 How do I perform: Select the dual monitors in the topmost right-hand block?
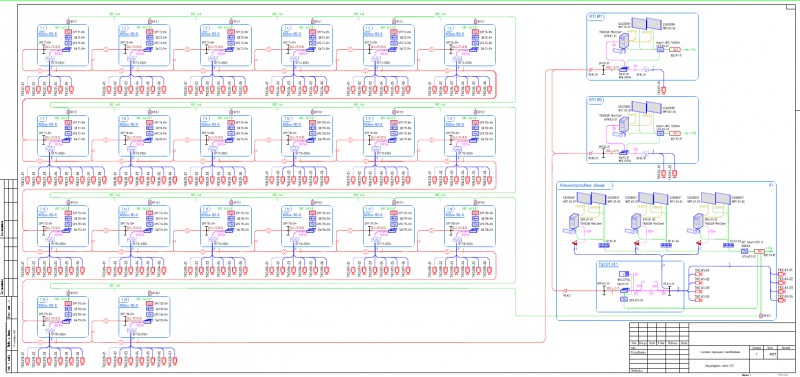[646, 23]
